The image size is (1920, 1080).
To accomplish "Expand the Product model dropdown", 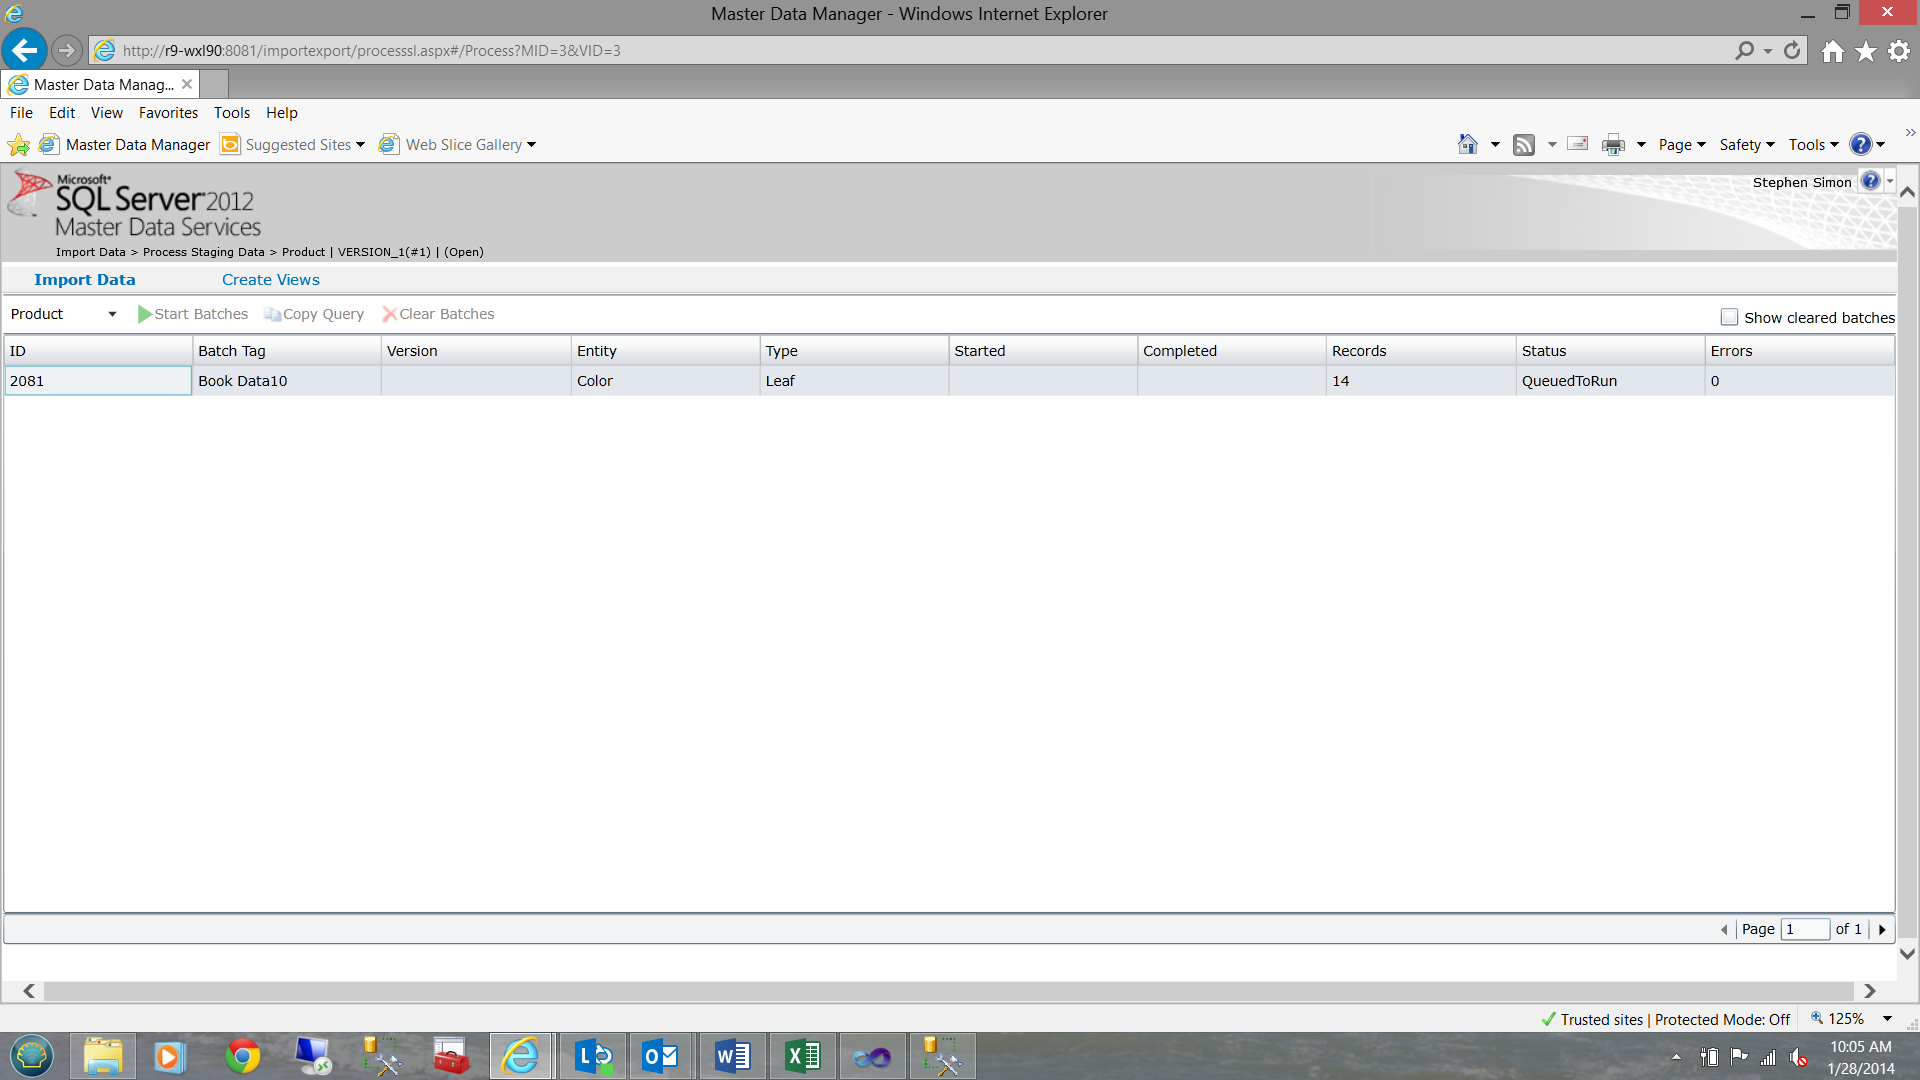I will [x=112, y=314].
